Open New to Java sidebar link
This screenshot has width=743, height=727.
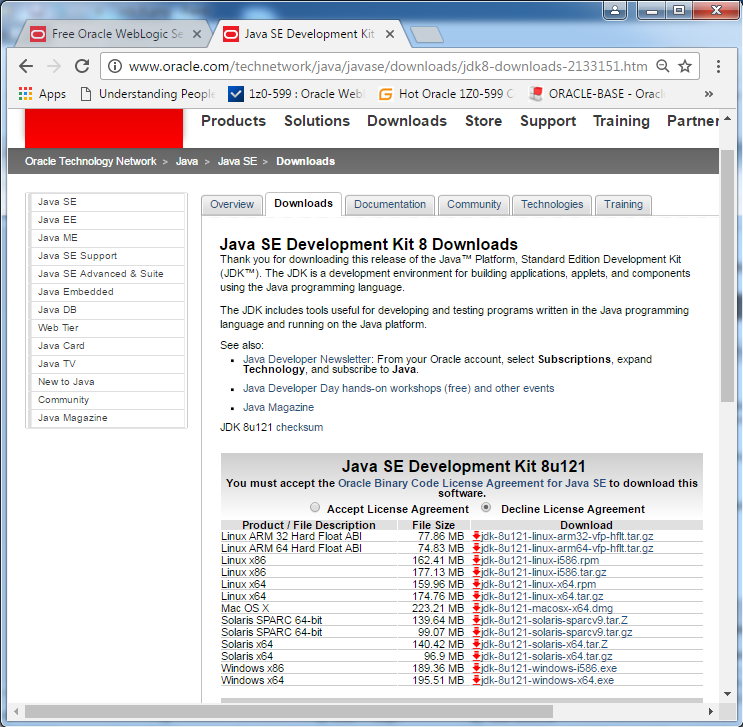pos(108,382)
